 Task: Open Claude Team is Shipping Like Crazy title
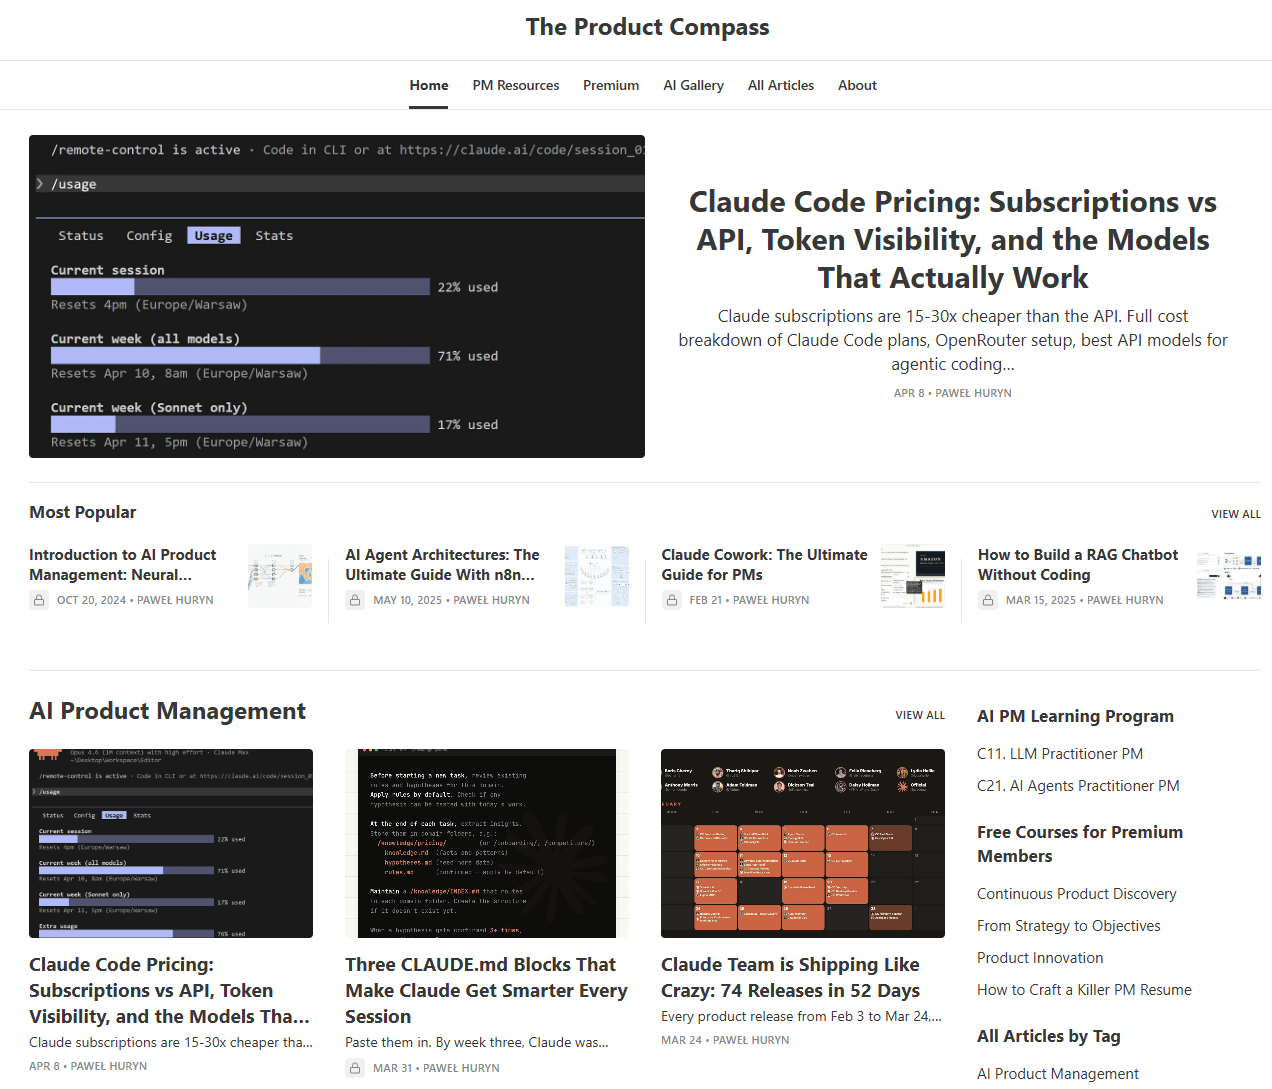click(791, 978)
